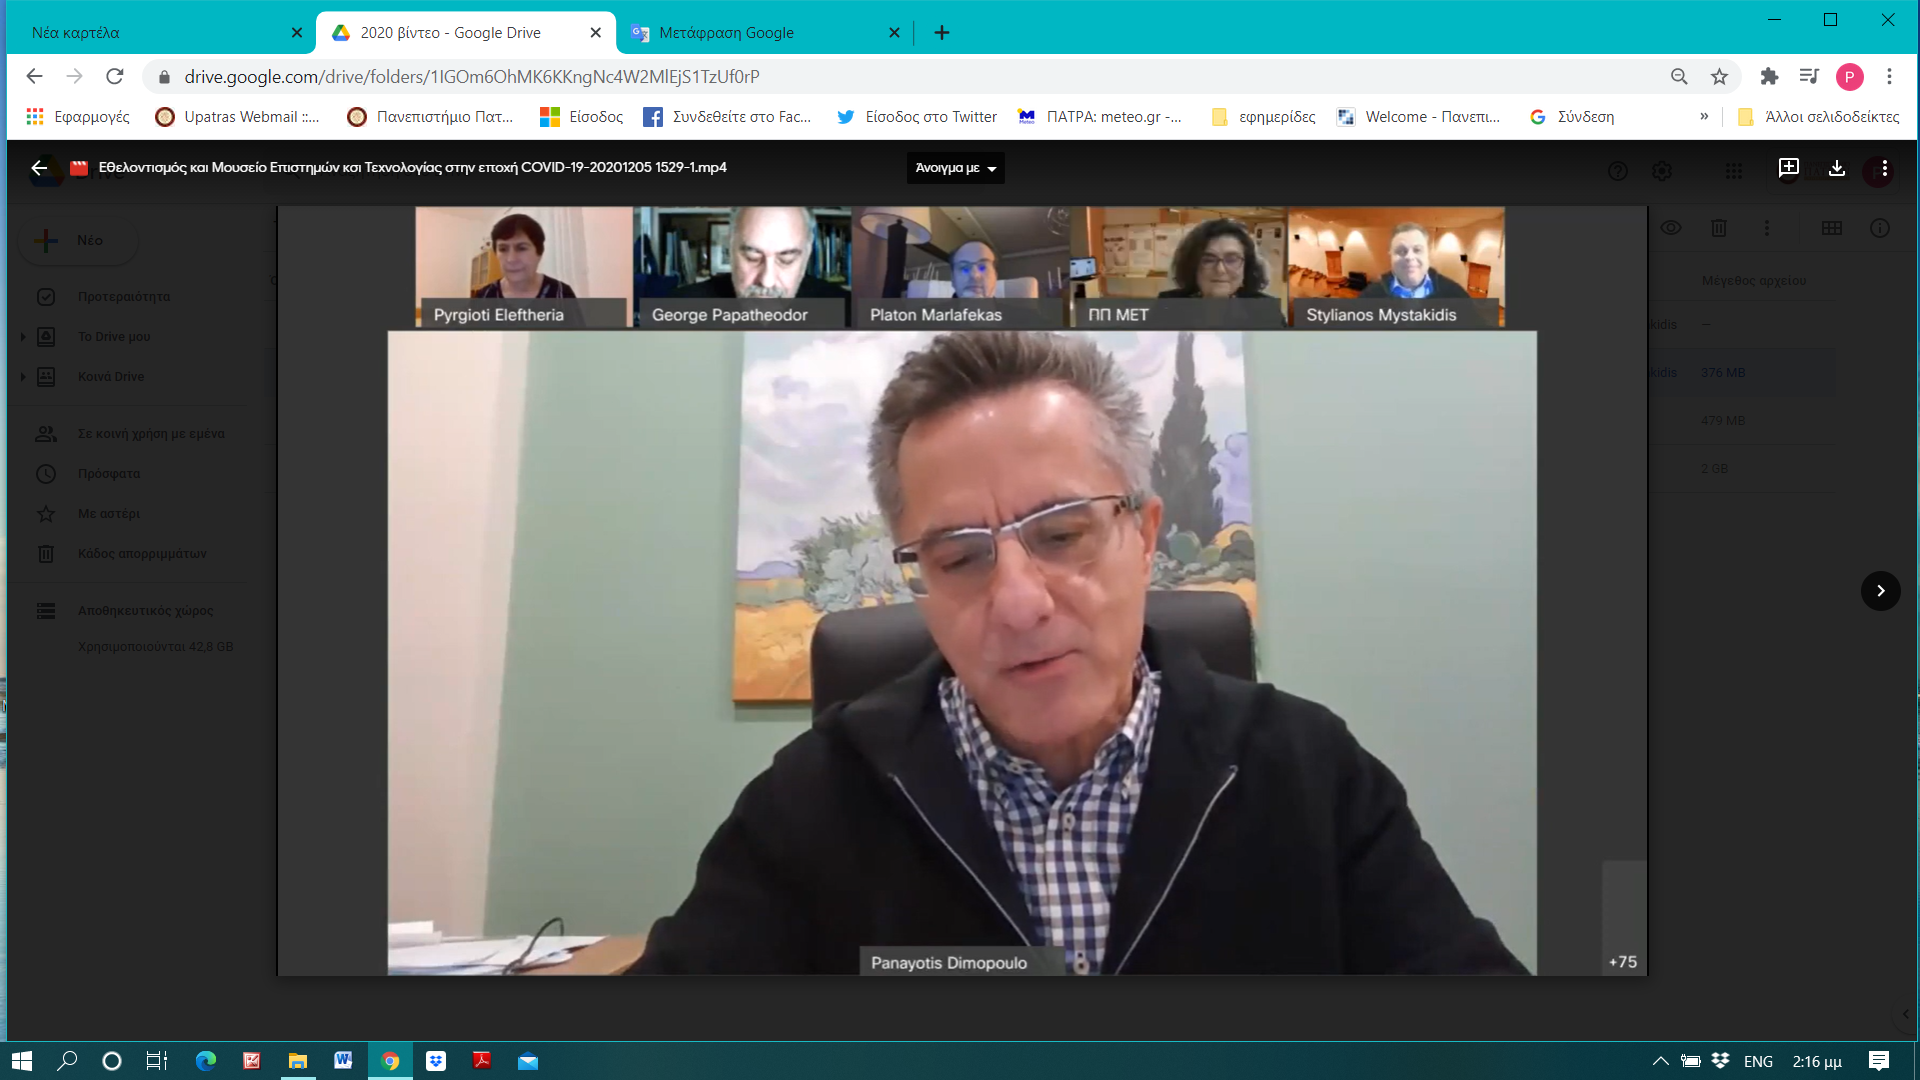Open 'Κάδος απορριμμάτων' trash
Image resolution: width=1920 pixels, height=1080 pixels.
142,553
